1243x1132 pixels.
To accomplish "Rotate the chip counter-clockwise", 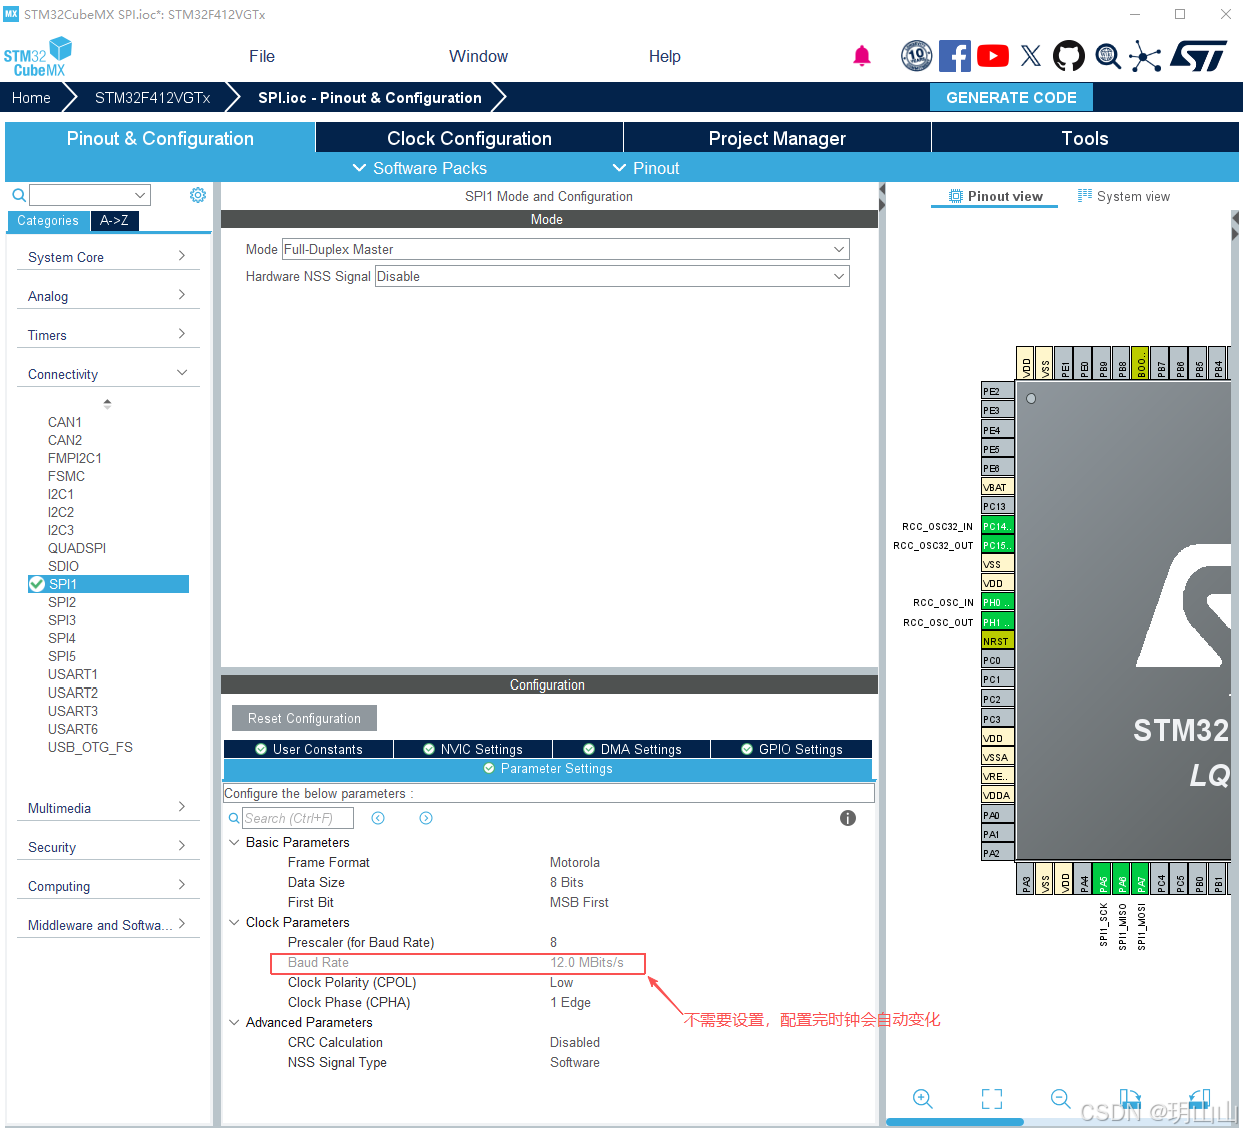I will pos(1199,1099).
